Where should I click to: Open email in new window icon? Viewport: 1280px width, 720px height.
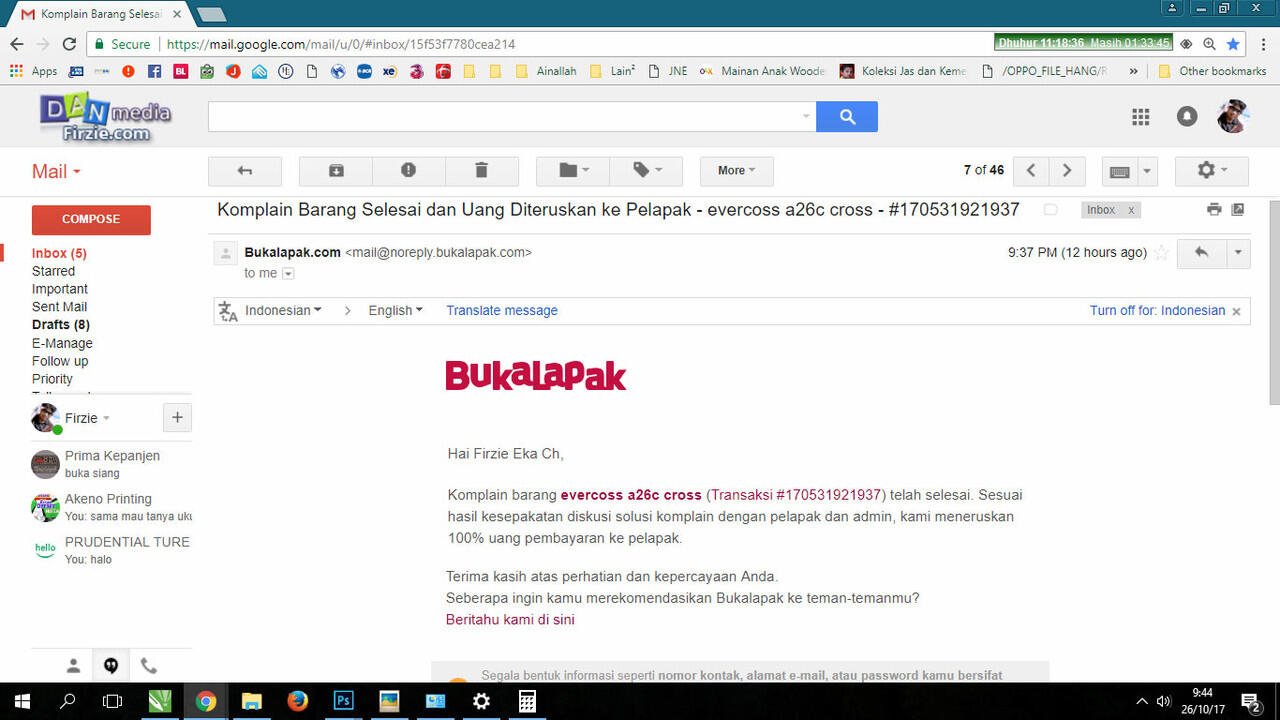coord(1238,210)
